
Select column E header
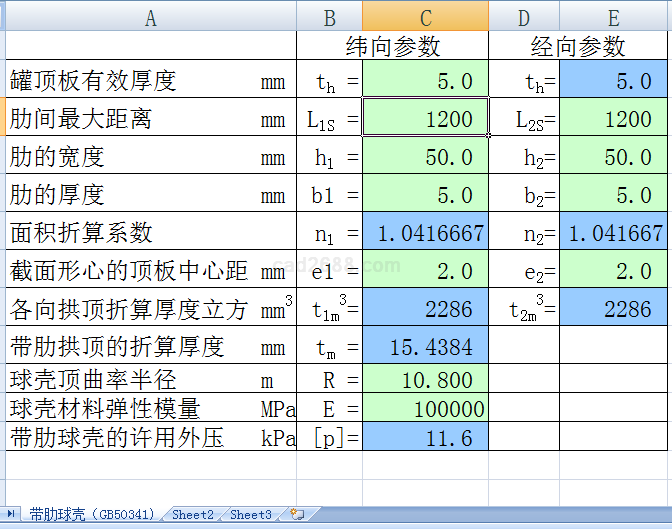click(613, 17)
